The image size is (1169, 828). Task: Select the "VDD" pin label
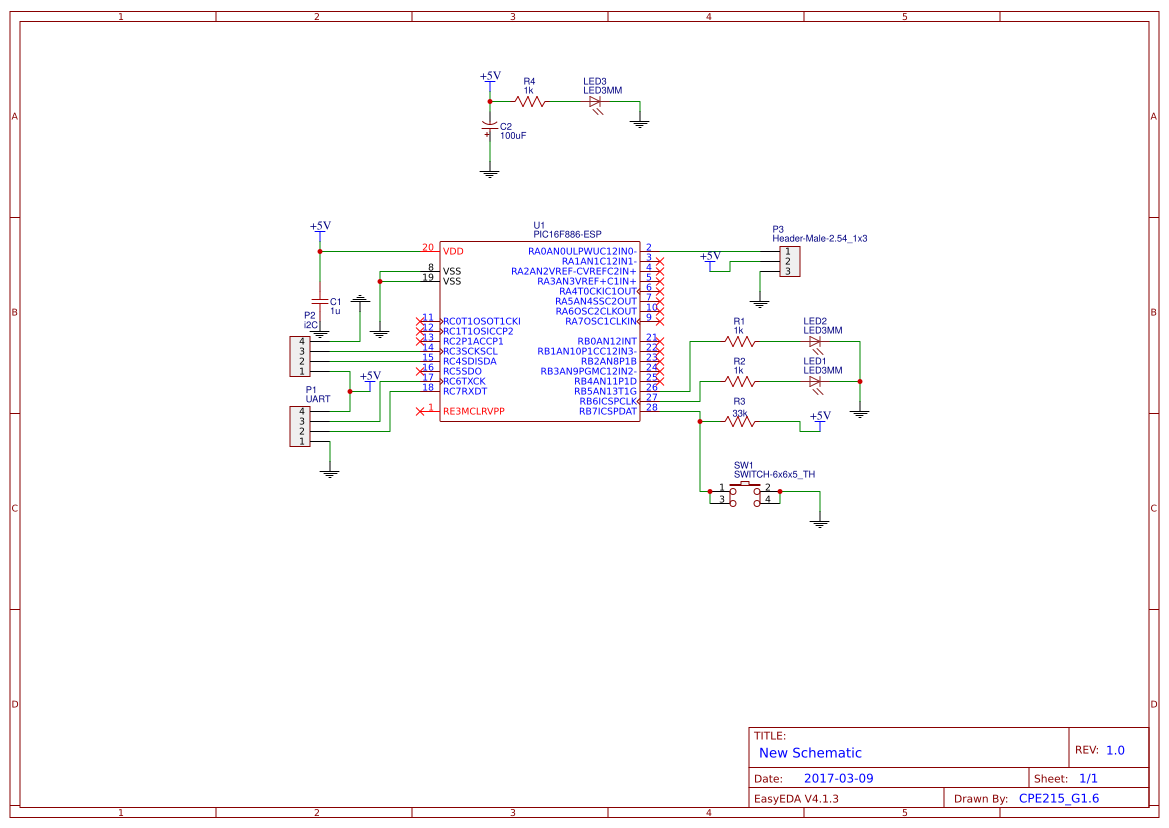click(453, 251)
